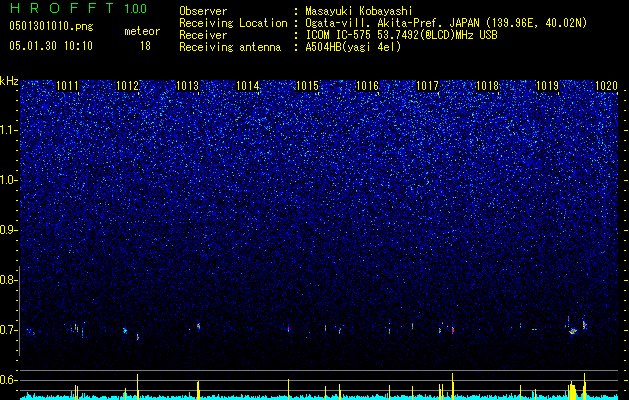This screenshot has width=629, height=400.
Task: Click the 1.1 kHz axis tick label
Action: click(x=8, y=130)
